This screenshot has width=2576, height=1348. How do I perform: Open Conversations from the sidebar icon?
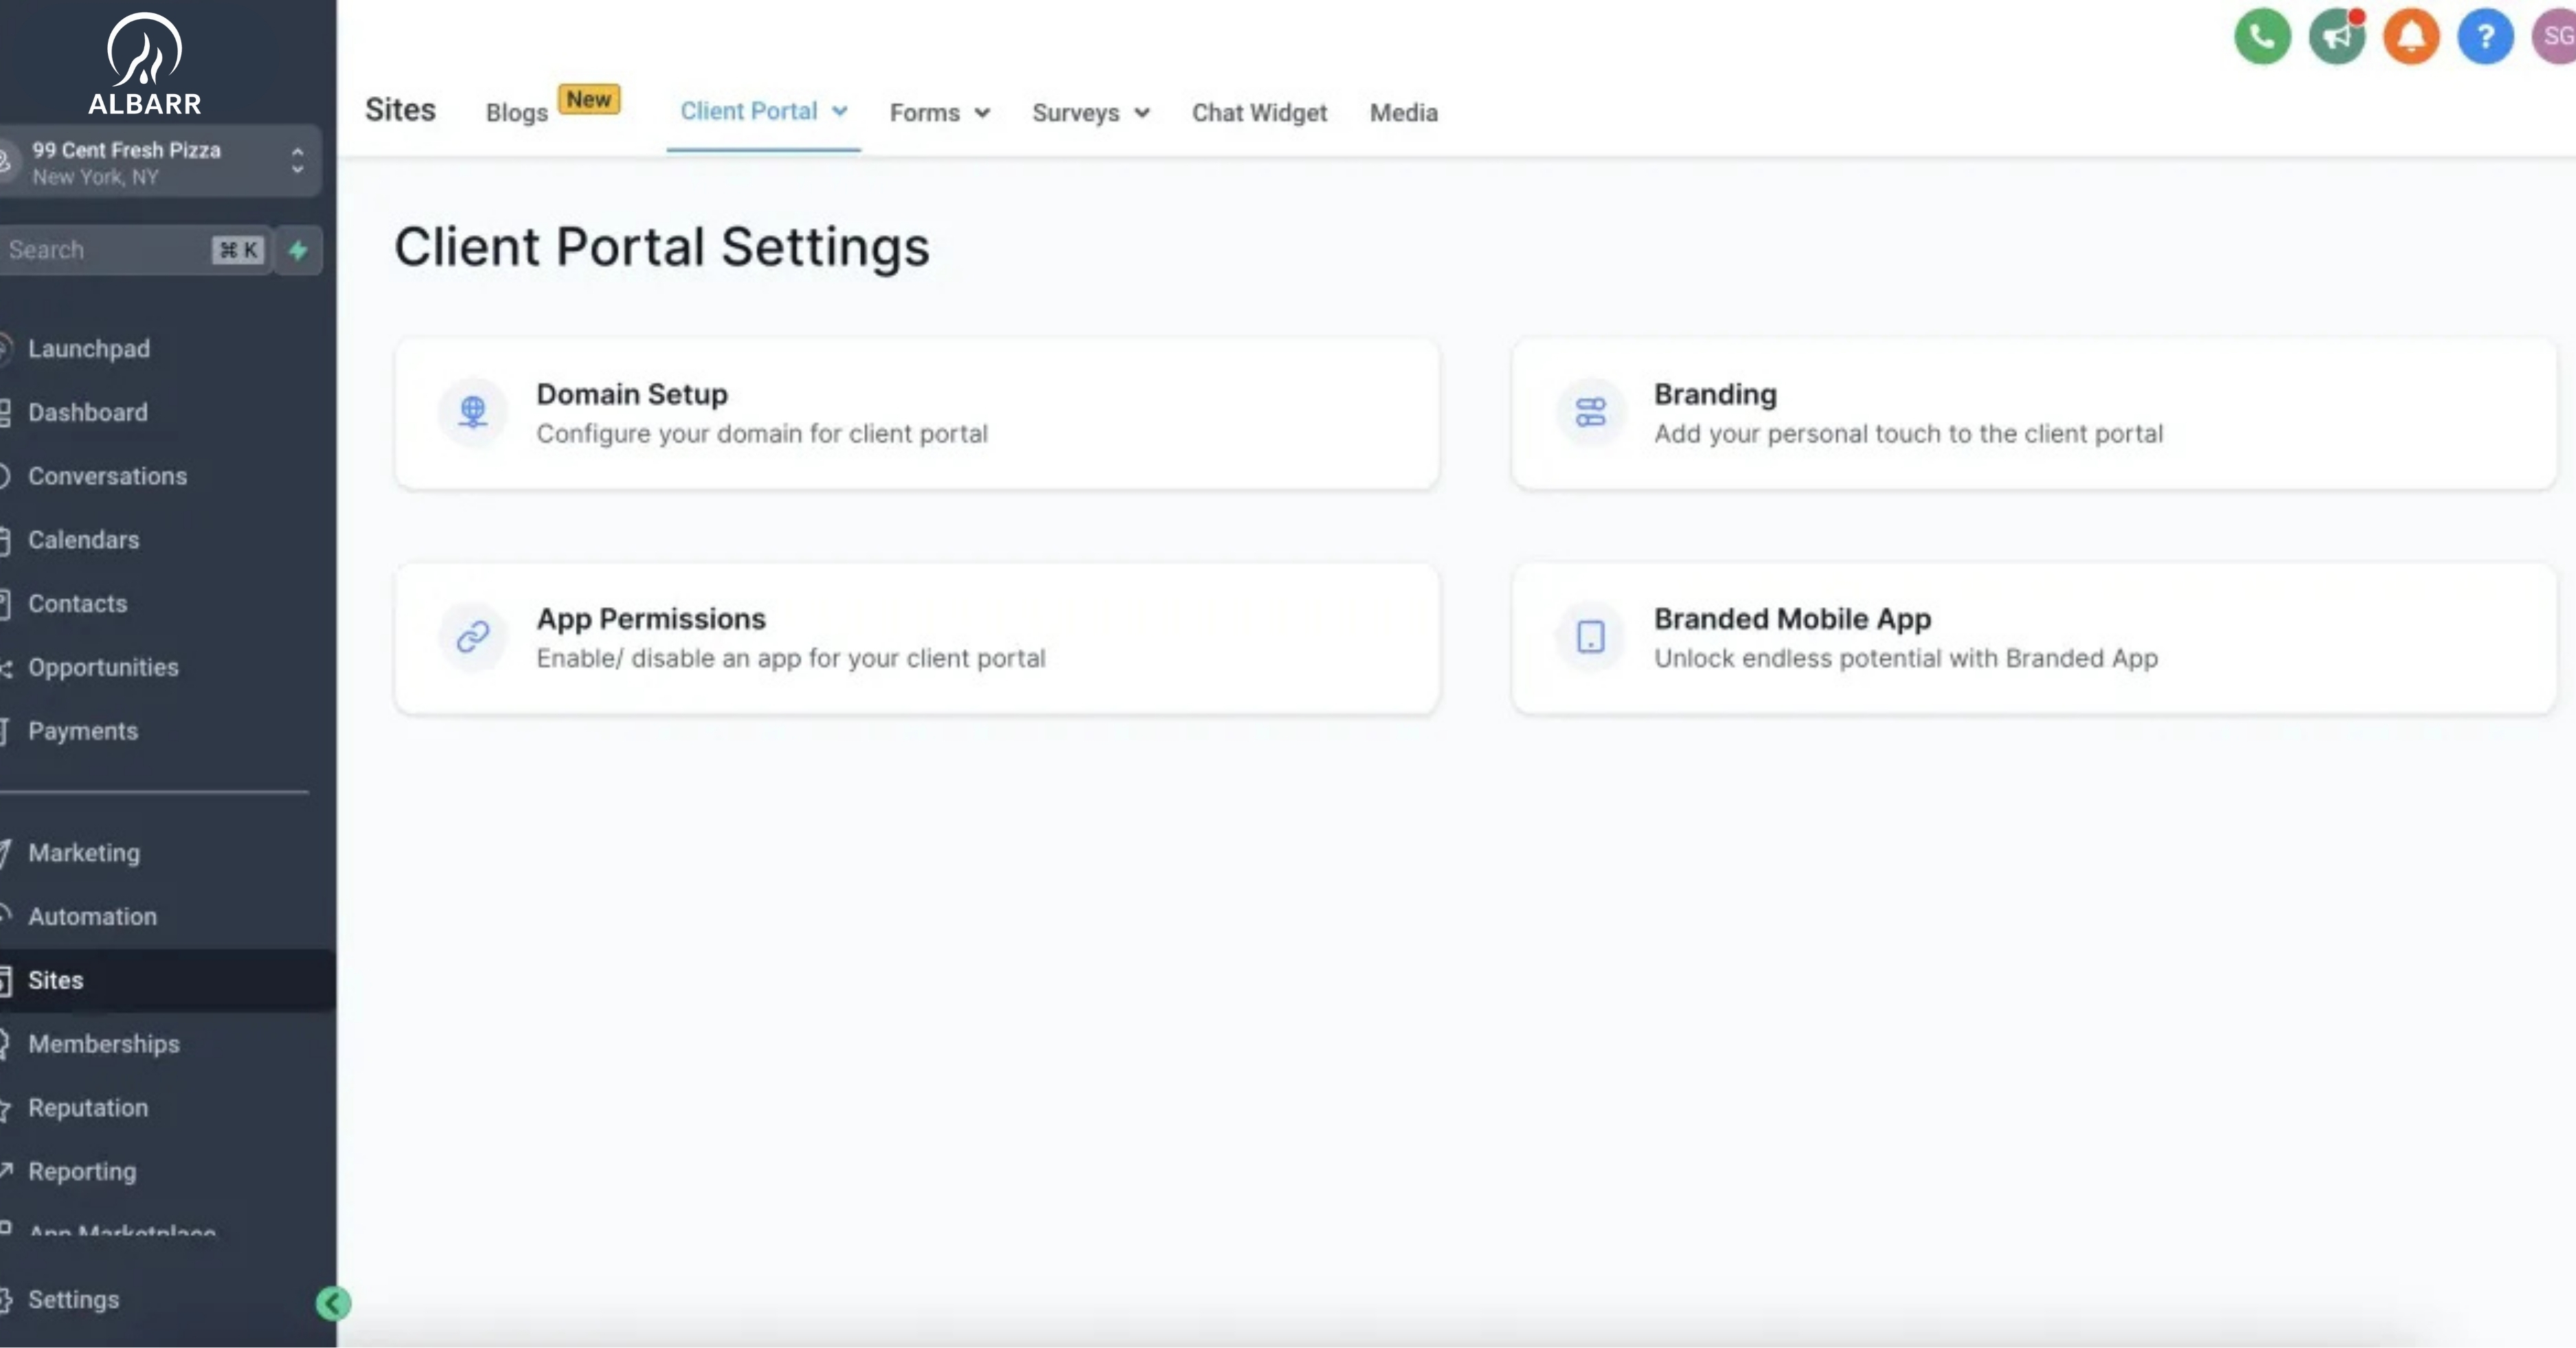point(5,476)
